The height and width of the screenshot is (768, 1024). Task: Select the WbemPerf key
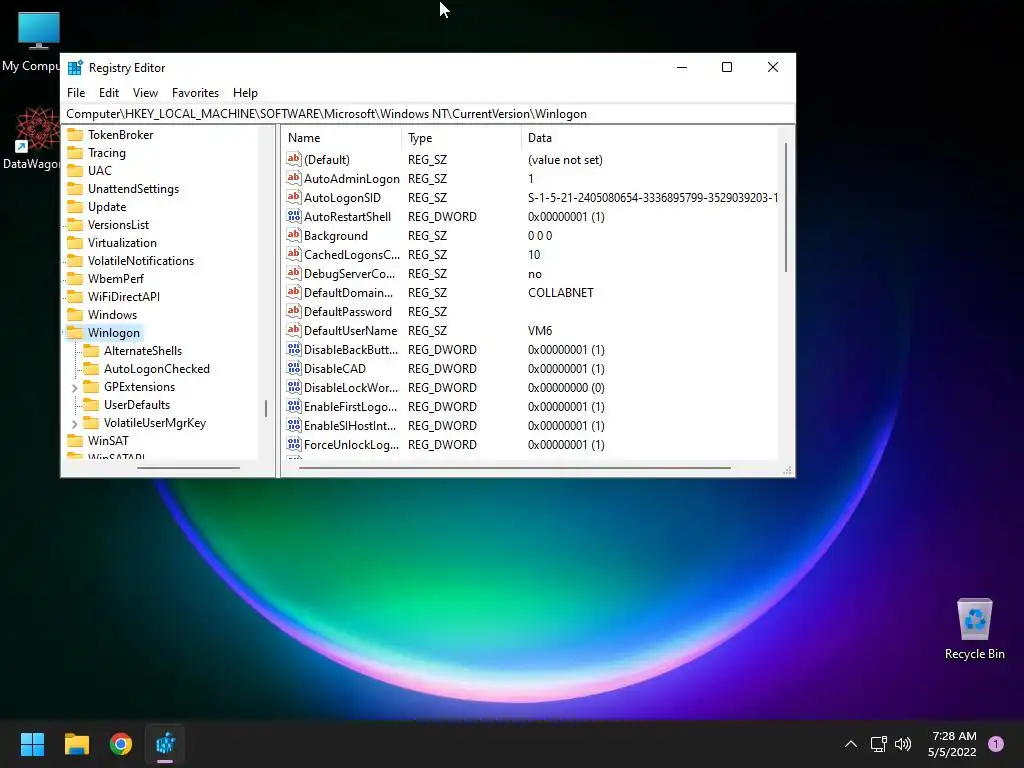116,279
